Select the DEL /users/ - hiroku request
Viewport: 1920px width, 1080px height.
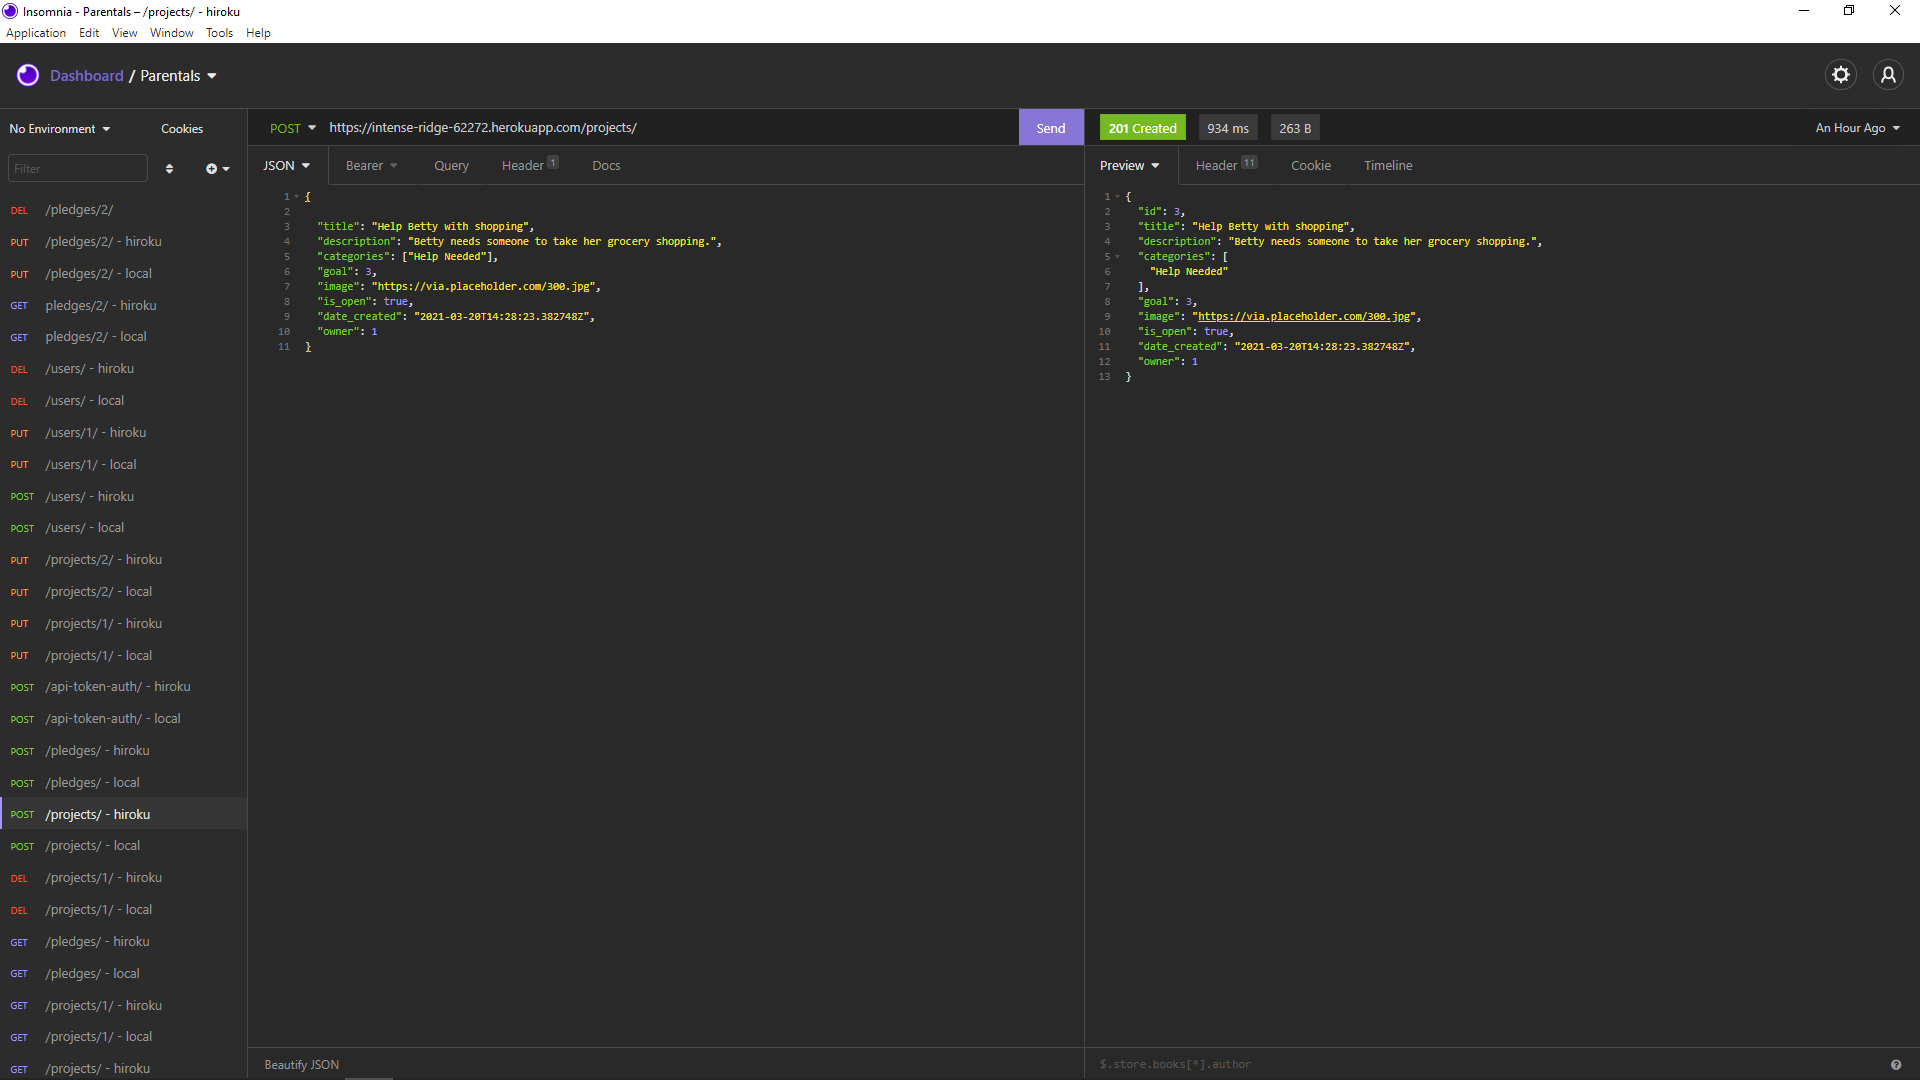[89, 369]
